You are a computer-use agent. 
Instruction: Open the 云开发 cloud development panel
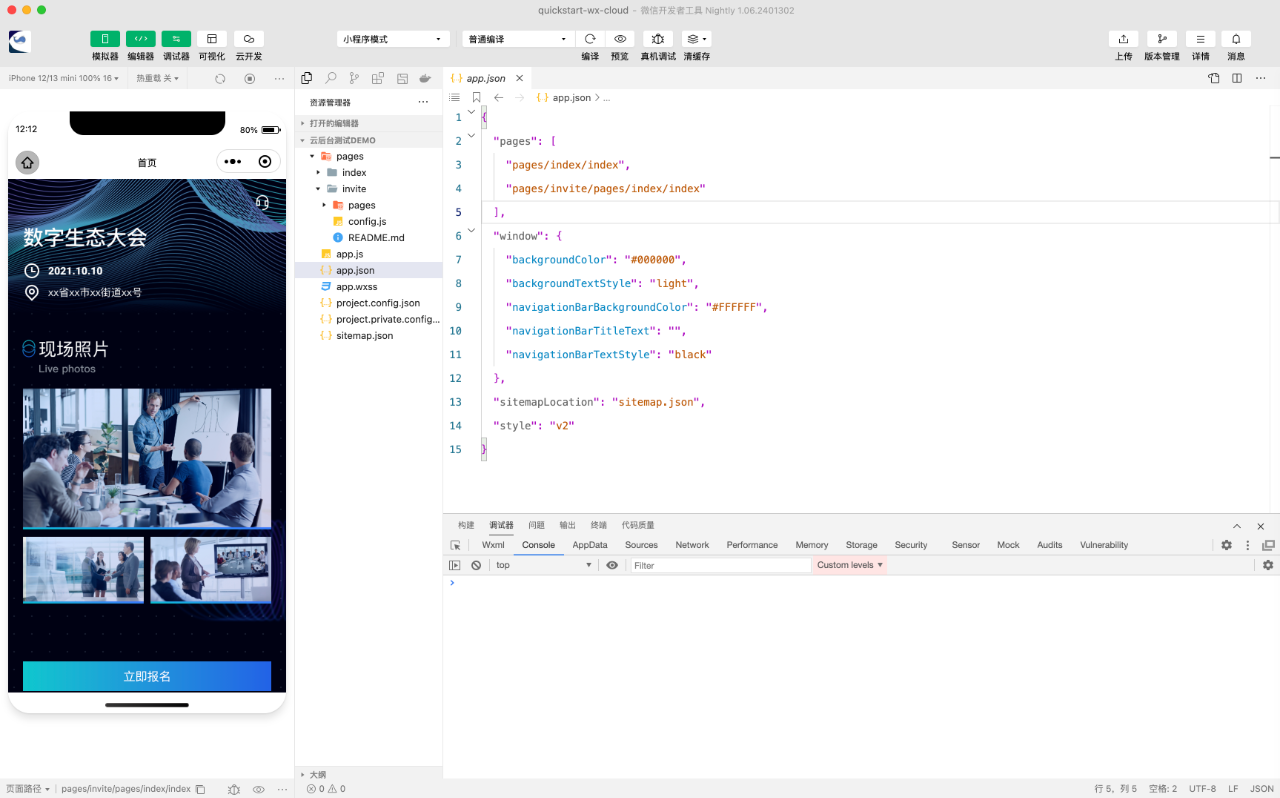[x=249, y=39]
